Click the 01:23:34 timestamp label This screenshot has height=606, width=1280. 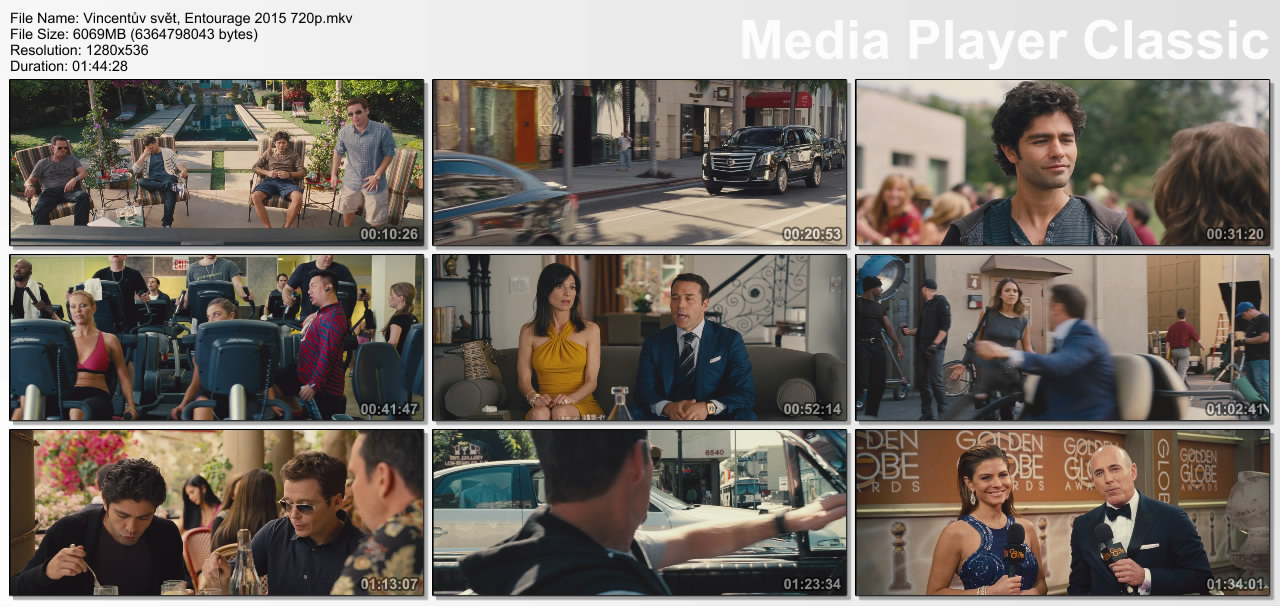[812, 584]
